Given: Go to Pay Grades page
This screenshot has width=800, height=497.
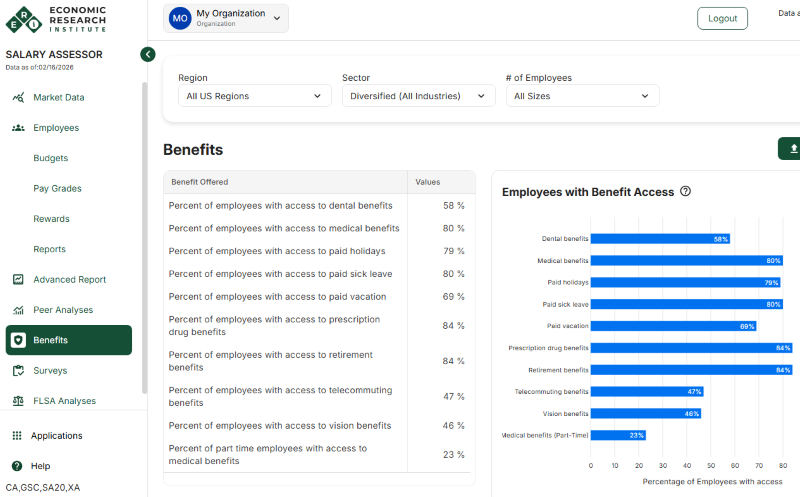Looking at the screenshot, I should click(57, 188).
